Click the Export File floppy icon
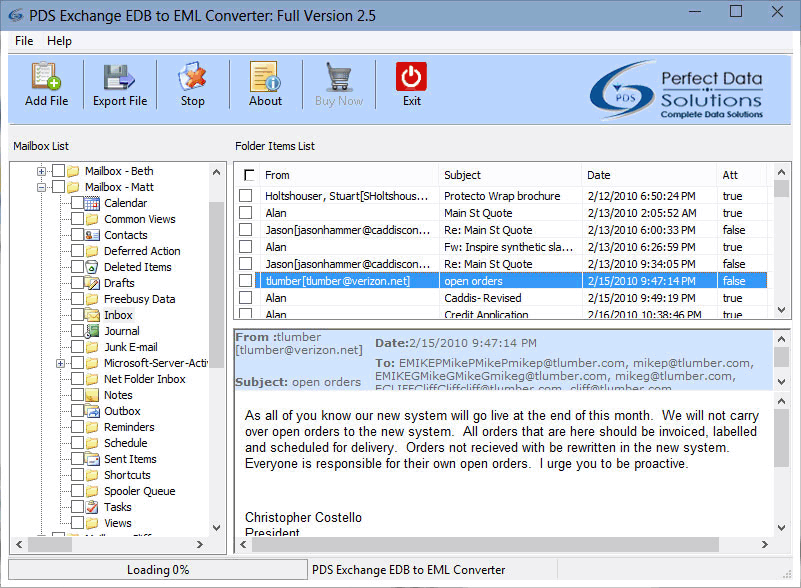Image resolution: width=801 pixels, height=588 pixels. (120, 77)
